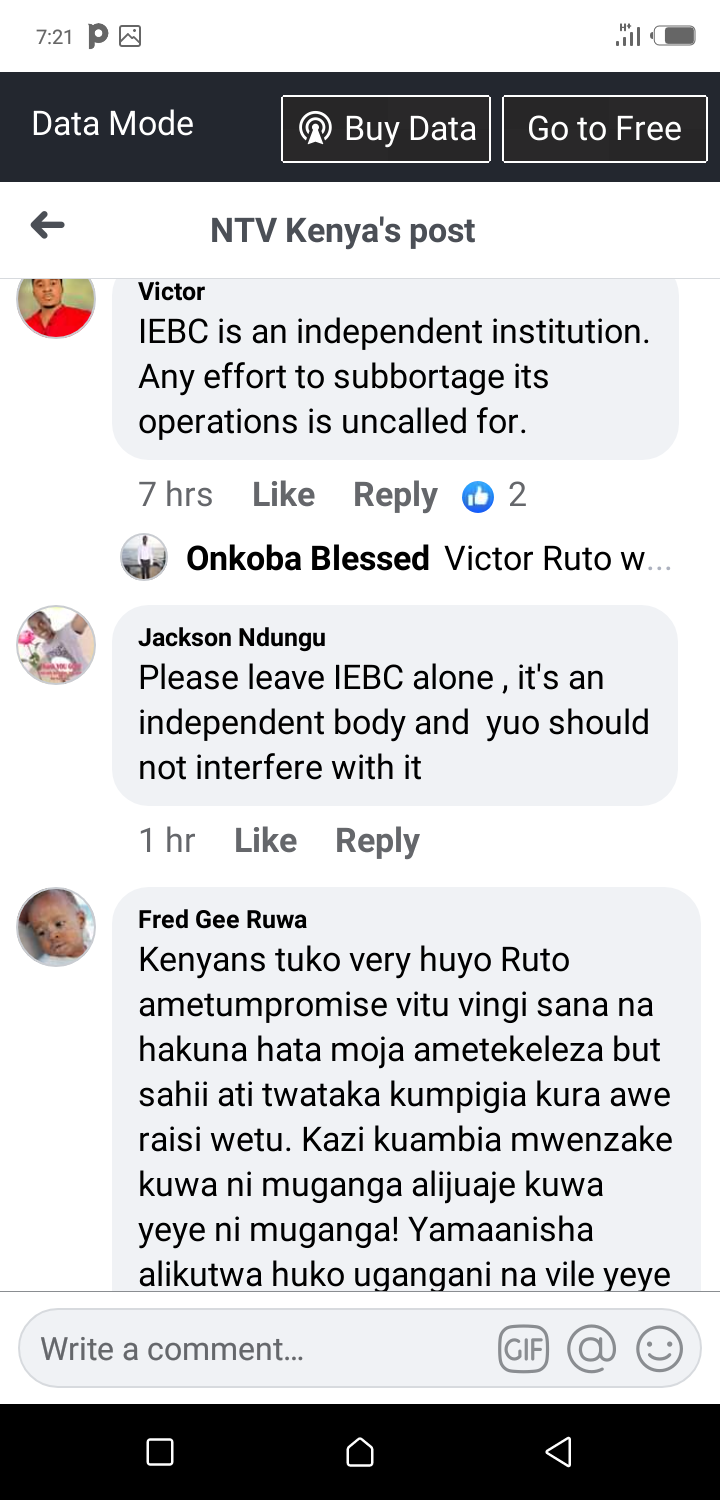Tap the Android recent apps square icon
Image resolution: width=720 pixels, height=1500 pixels.
tap(160, 1452)
